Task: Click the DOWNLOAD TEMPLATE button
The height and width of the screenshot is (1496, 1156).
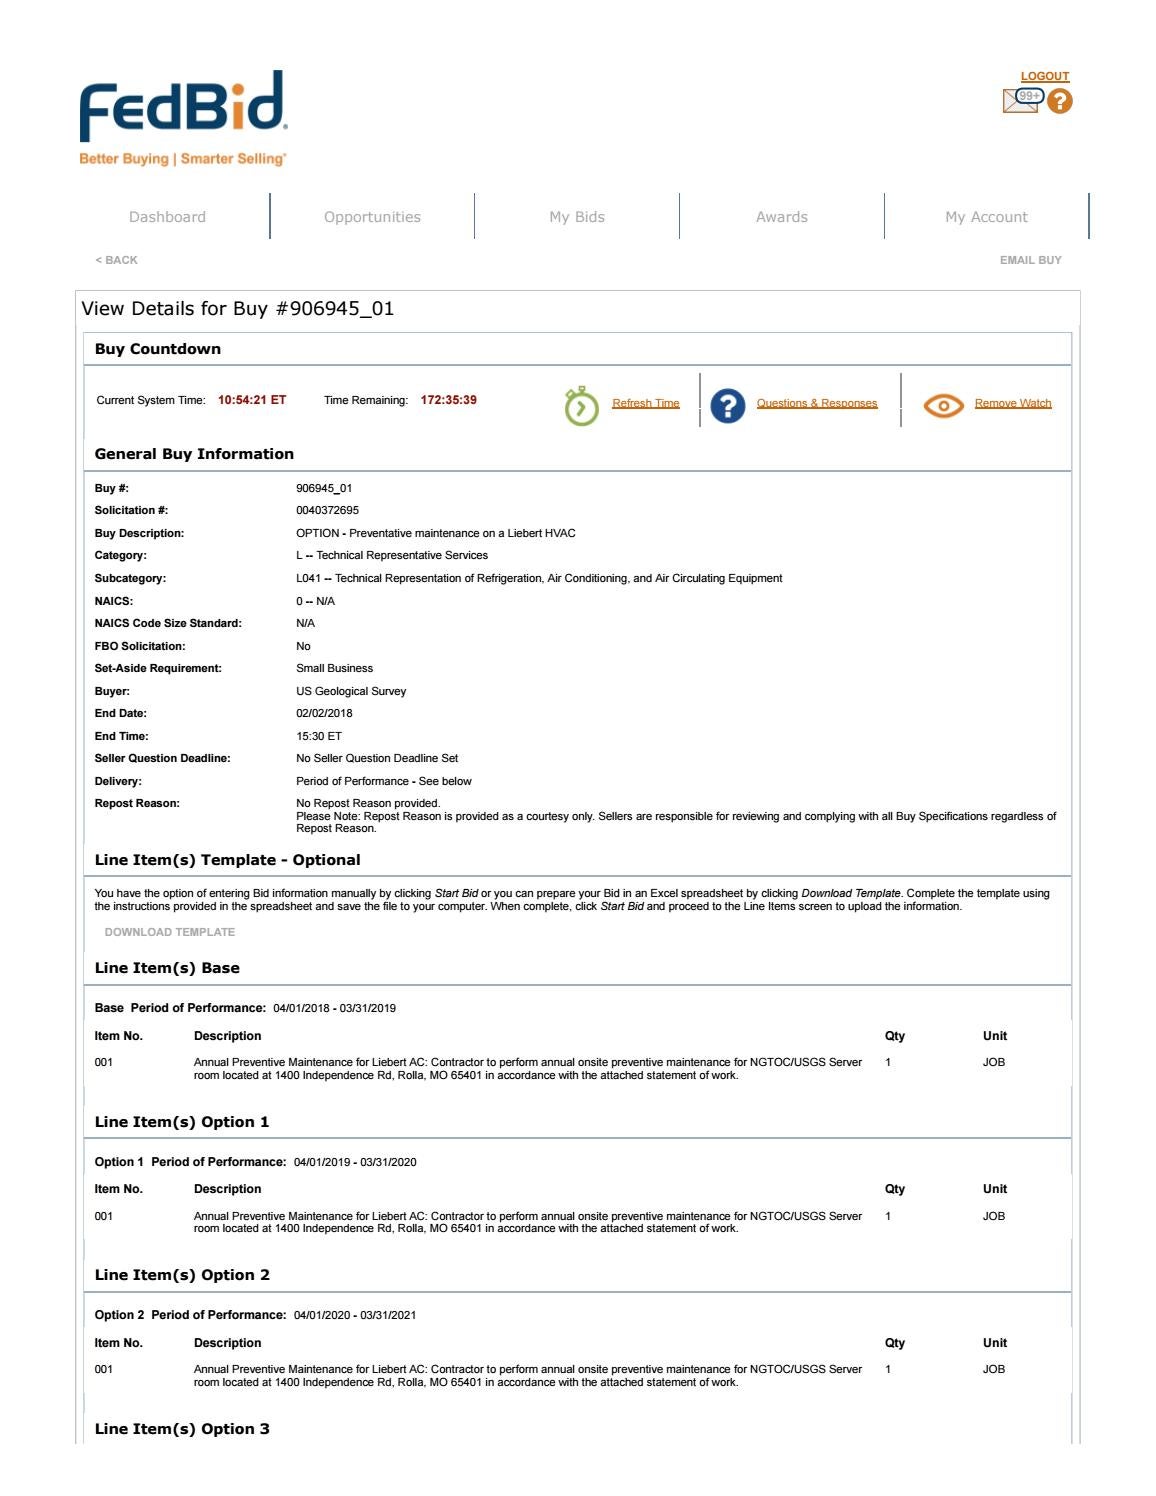Action: click(x=170, y=932)
